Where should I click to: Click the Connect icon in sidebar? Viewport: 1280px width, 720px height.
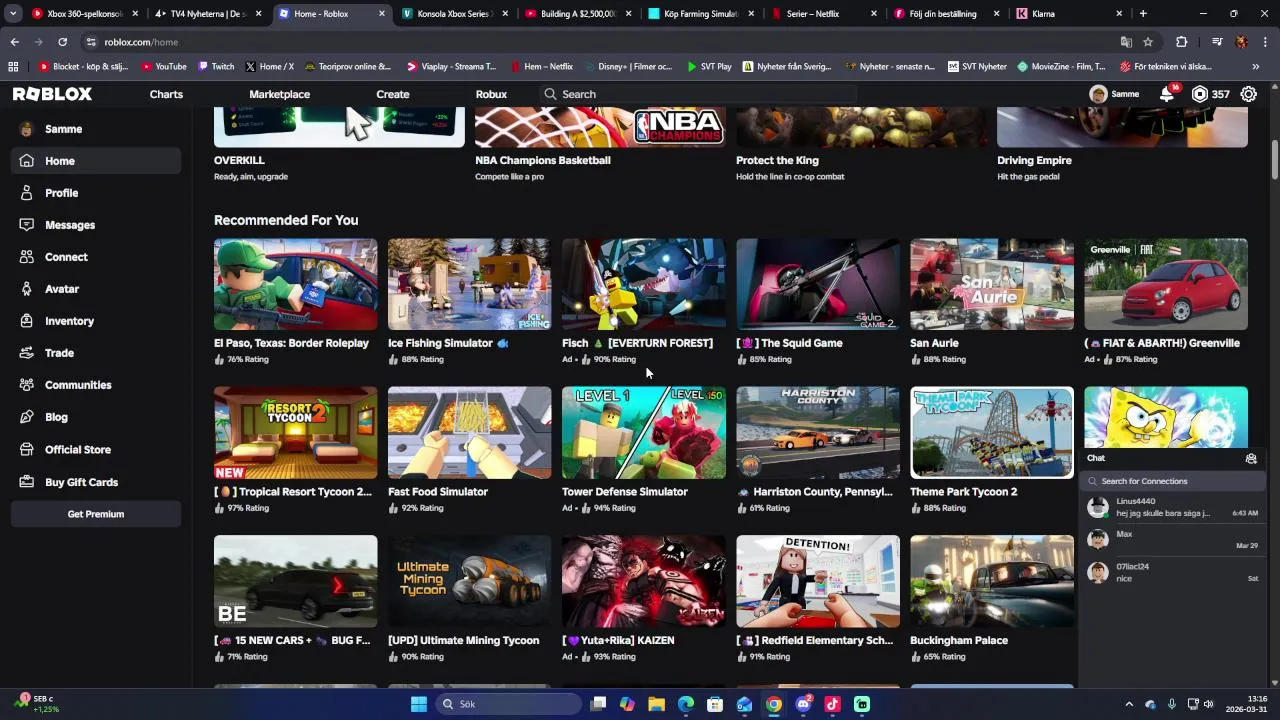point(26,257)
